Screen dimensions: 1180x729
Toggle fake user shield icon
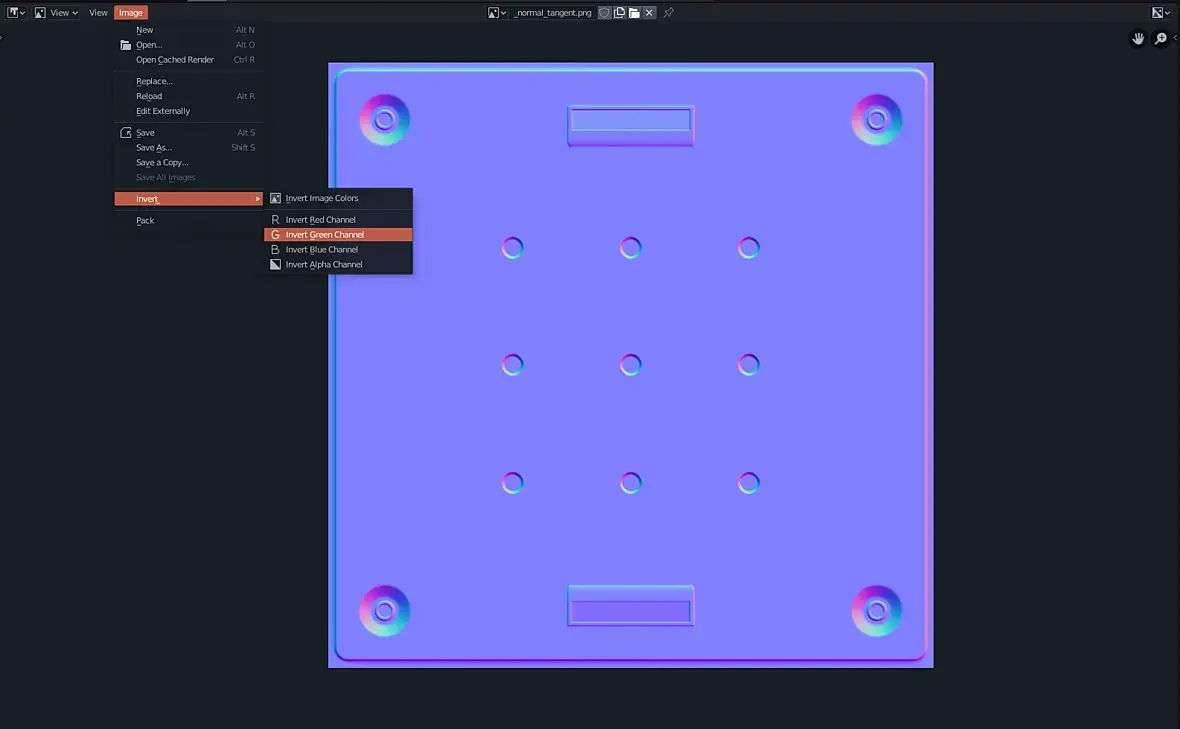pyautogui.click(x=604, y=13)
